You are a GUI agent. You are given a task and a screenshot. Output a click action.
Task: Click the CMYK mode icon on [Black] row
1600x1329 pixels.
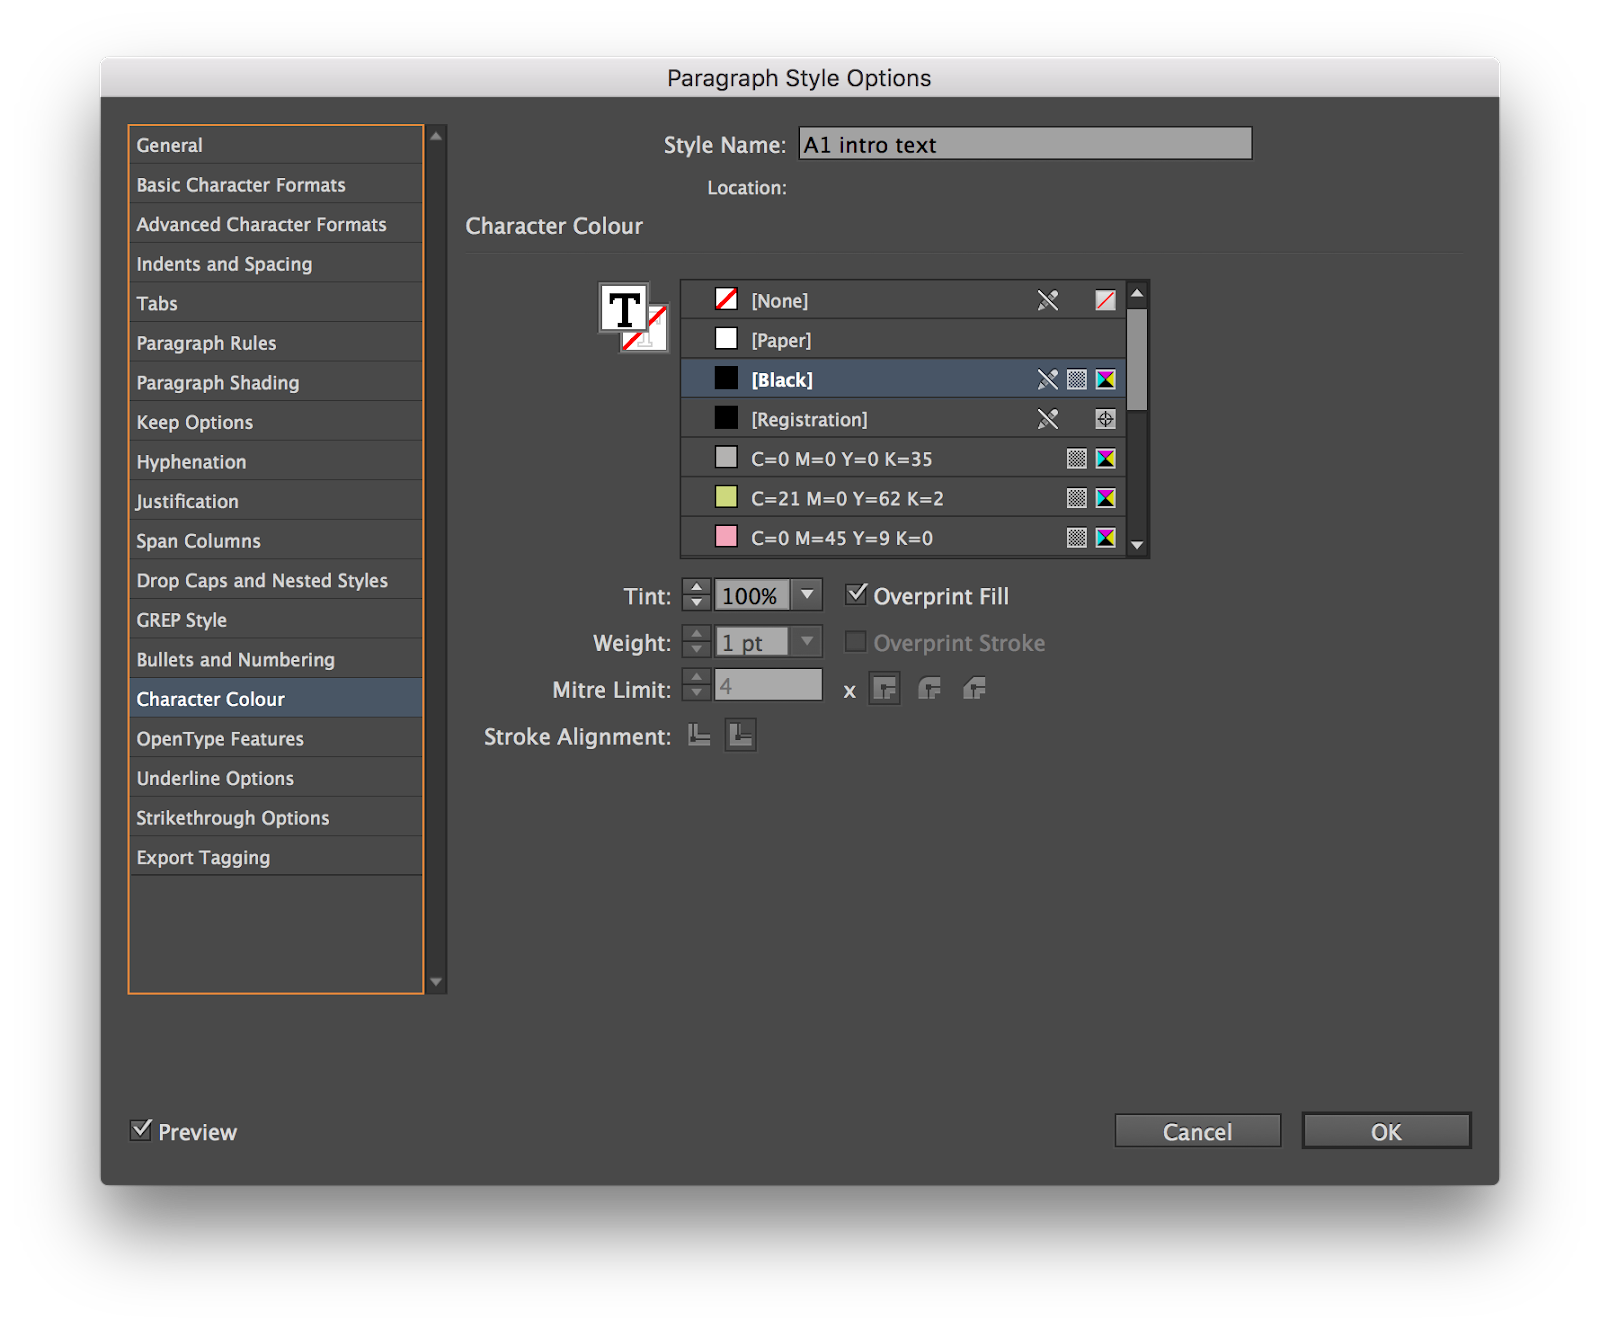coord(1105,379)
